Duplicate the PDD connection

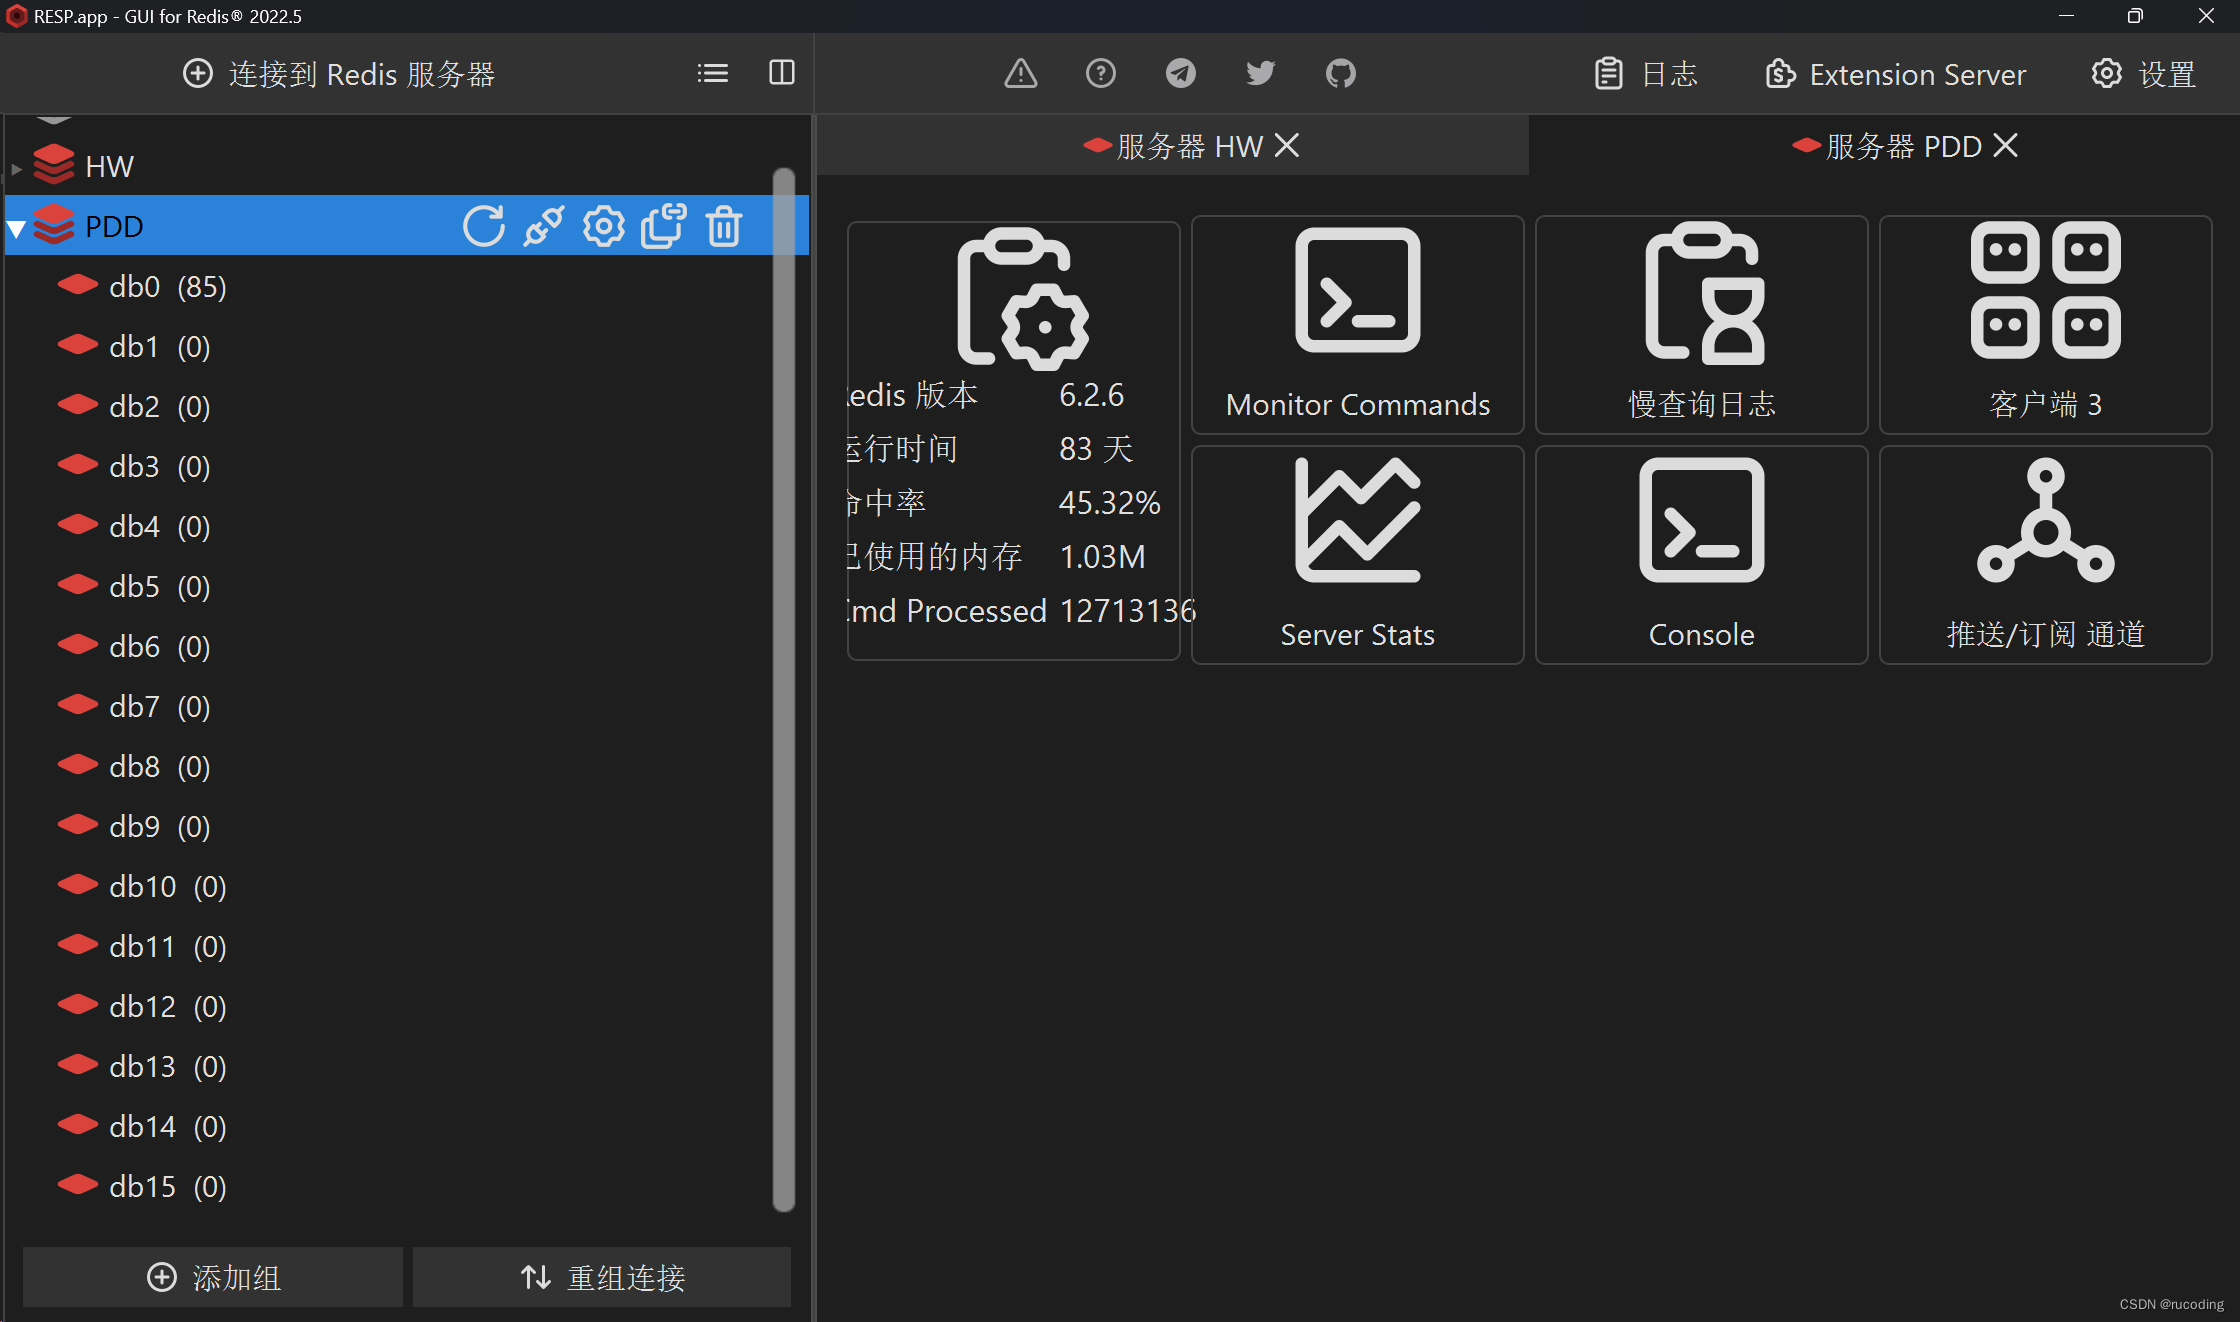pos(664,226)
